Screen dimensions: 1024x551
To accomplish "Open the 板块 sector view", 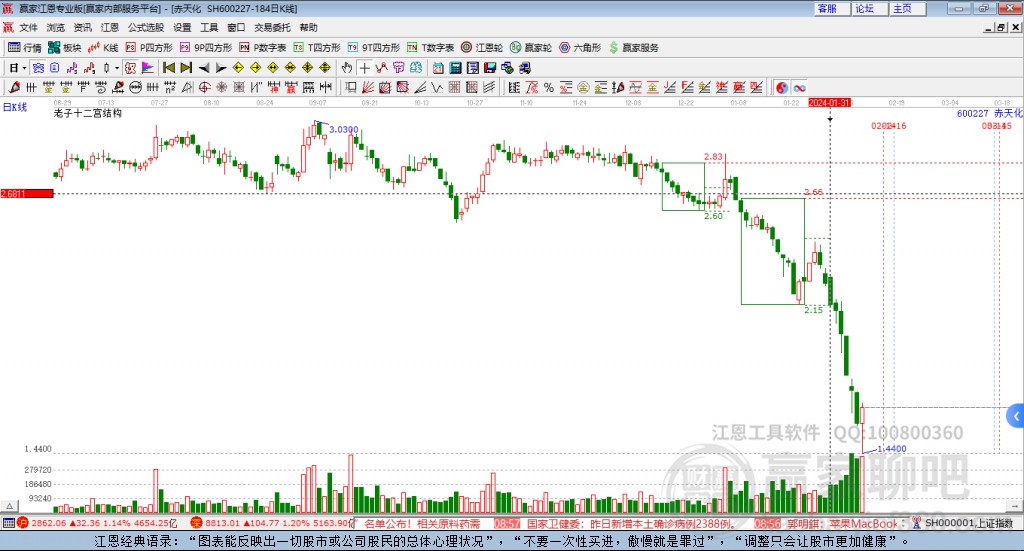I will (64, 48).
